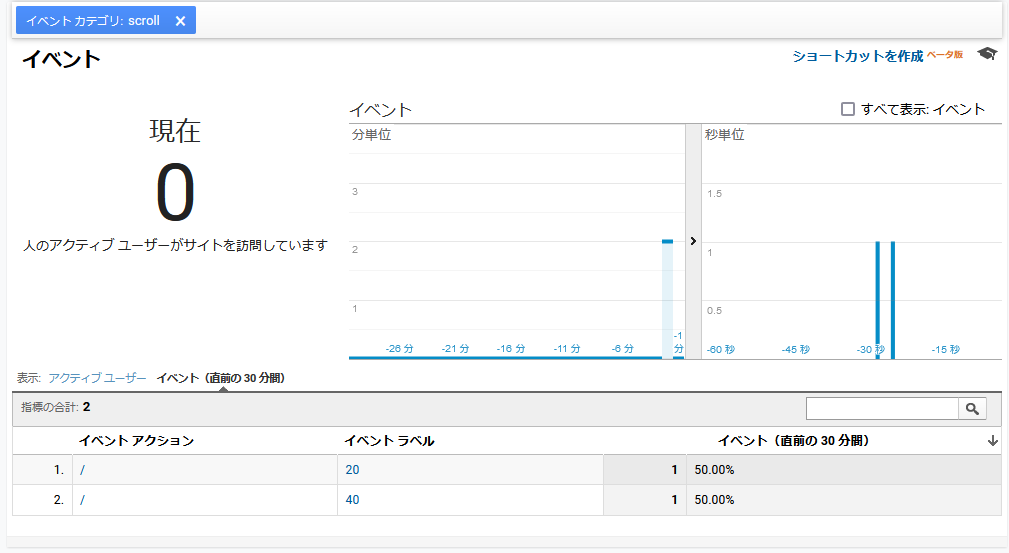This screenshot has width=1009, height=553.
Task: Open the graduation cap help icon
Action: pyautogui.click(x=987, y=53)
